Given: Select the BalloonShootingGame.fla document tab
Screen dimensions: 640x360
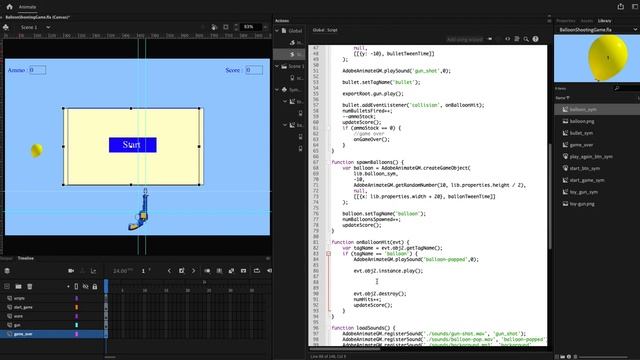Looking at the screenshot, I should click(x=37, y=17).
